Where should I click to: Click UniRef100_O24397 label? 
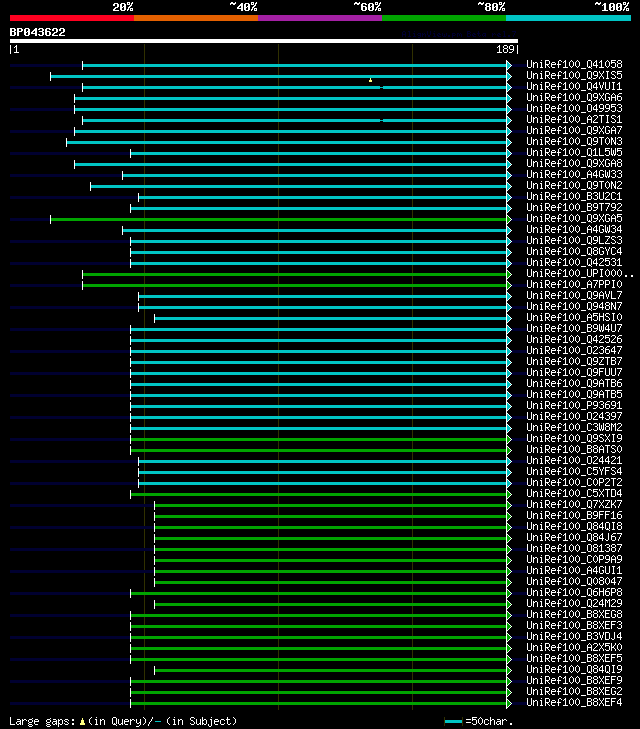pyautogui.click(x=574, y=417)
